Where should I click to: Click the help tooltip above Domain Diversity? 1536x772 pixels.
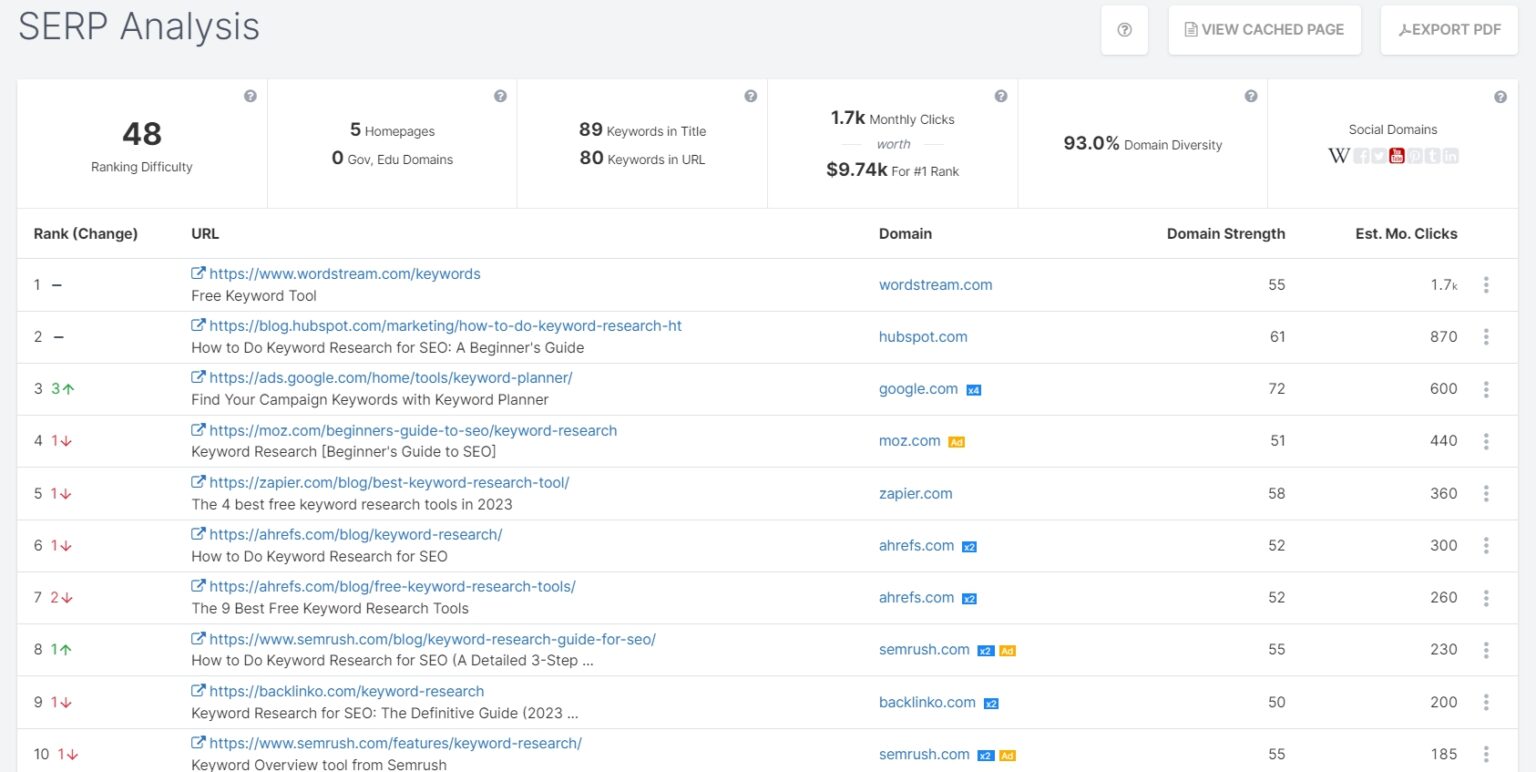coord(1251,95)
